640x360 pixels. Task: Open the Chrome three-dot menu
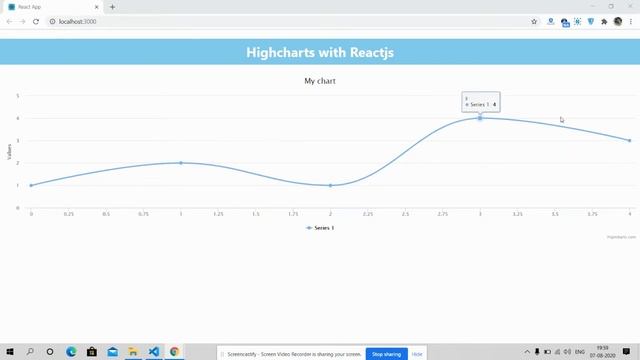click(631, 22)
